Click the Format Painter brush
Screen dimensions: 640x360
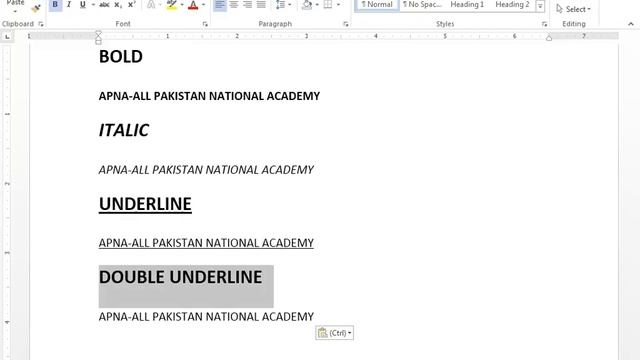(36, 7)
